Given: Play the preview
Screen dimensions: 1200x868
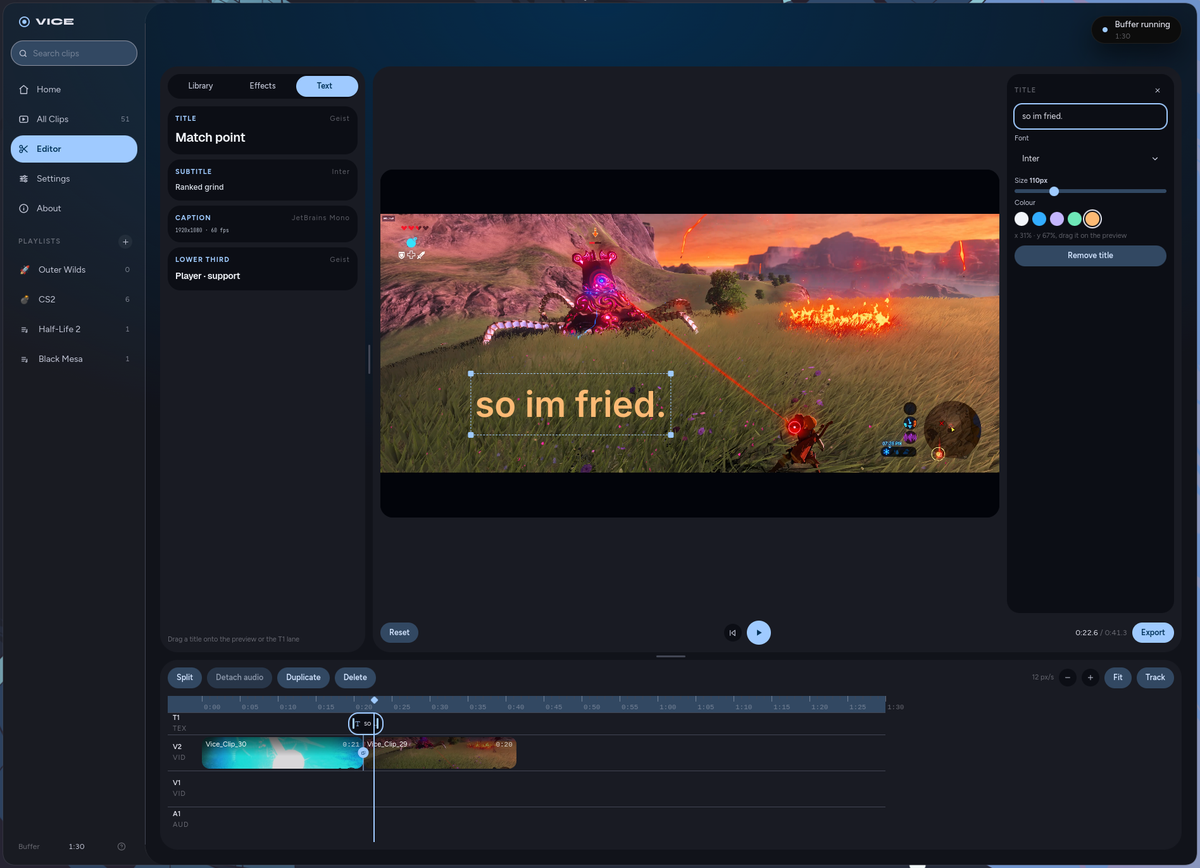Looking at the screenshot, I should click(x=759, y=632).
